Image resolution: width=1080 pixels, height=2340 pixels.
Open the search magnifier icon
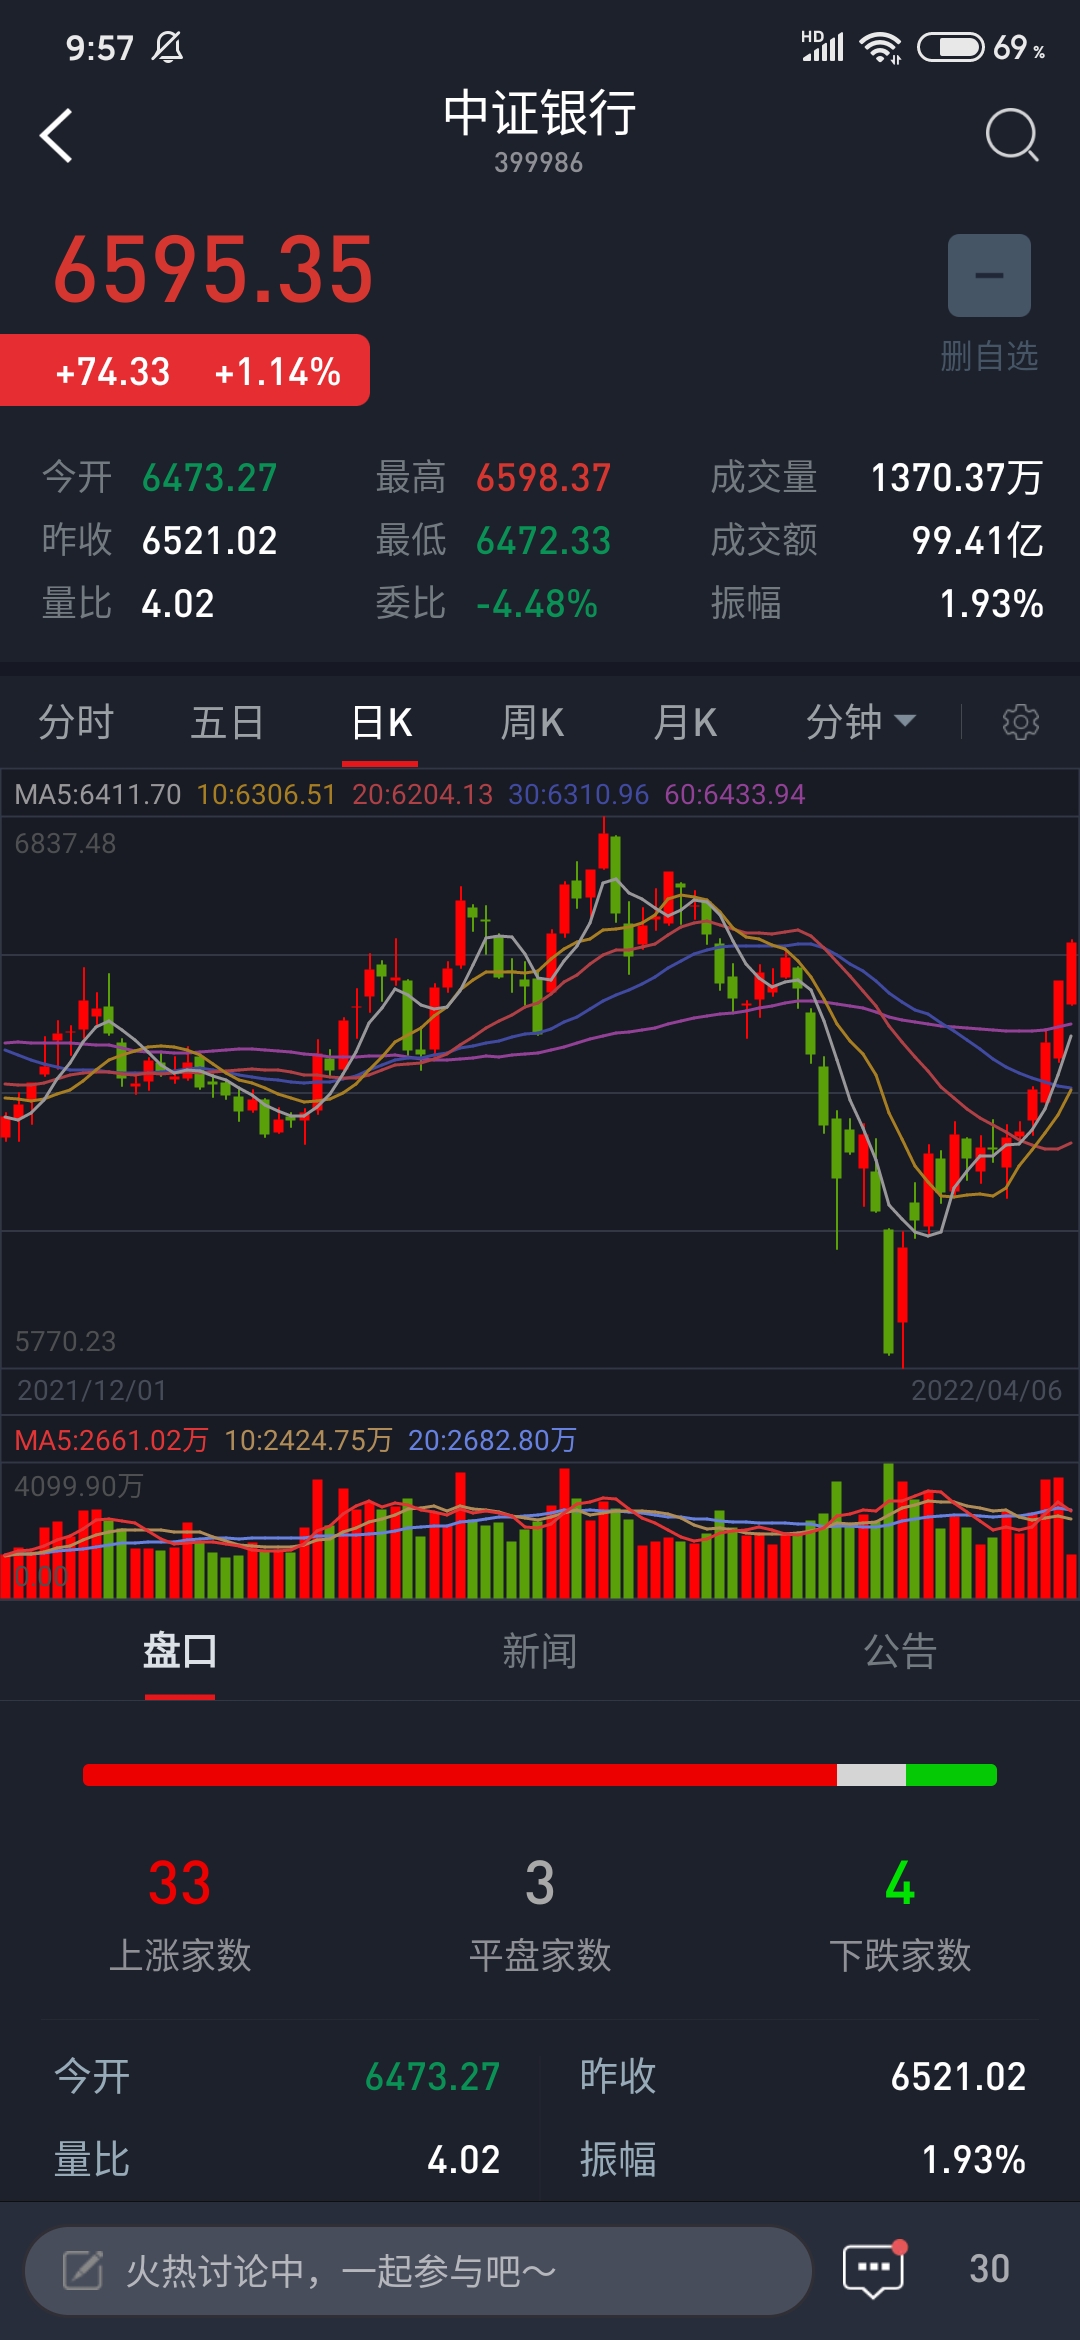pyautogui.click(x=1011, y=135)
